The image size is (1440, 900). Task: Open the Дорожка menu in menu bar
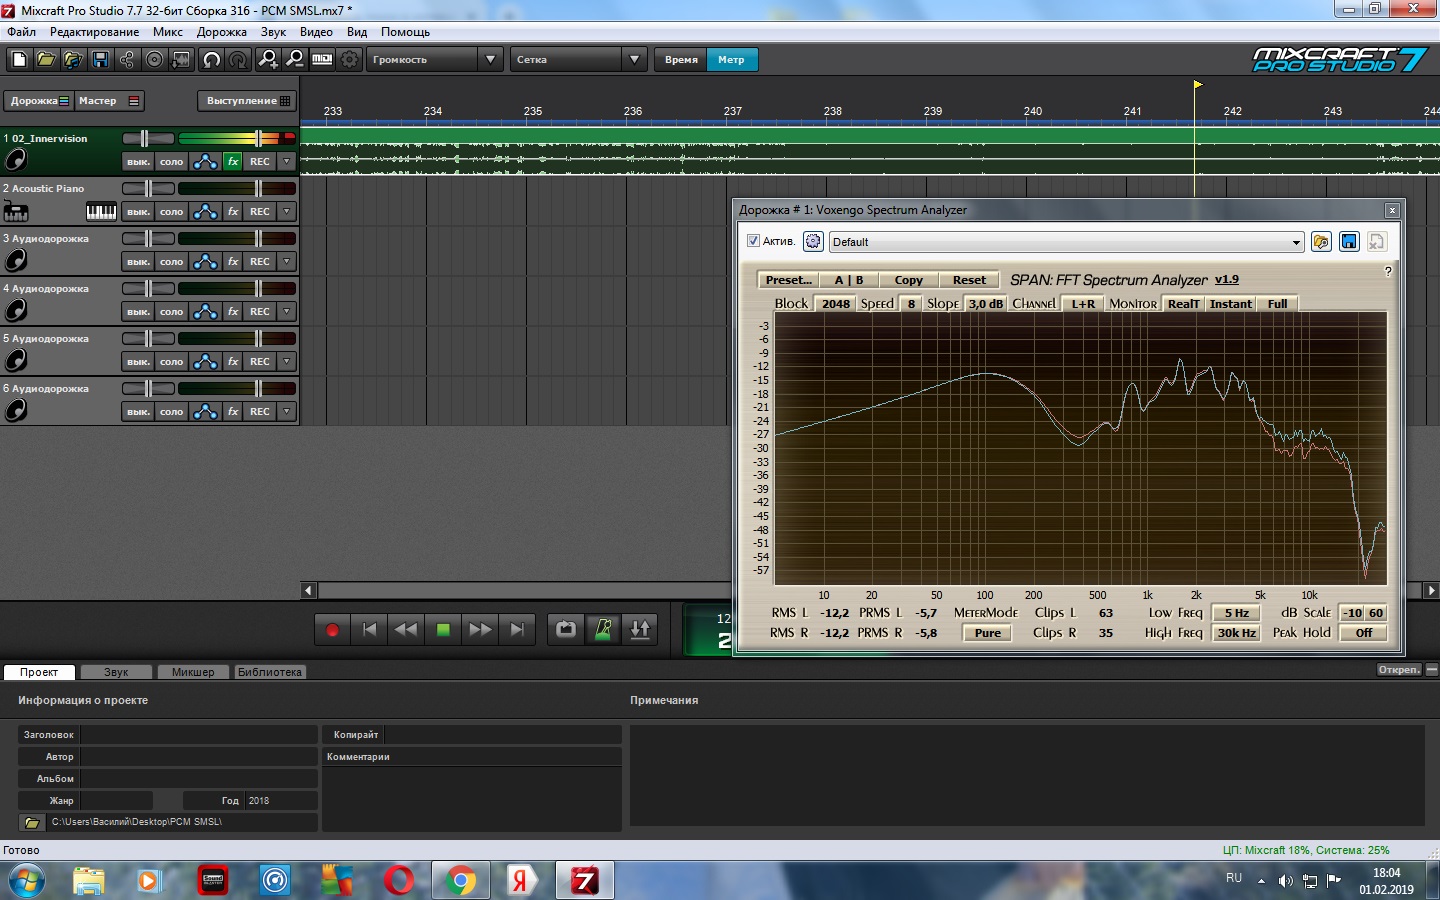222,32
